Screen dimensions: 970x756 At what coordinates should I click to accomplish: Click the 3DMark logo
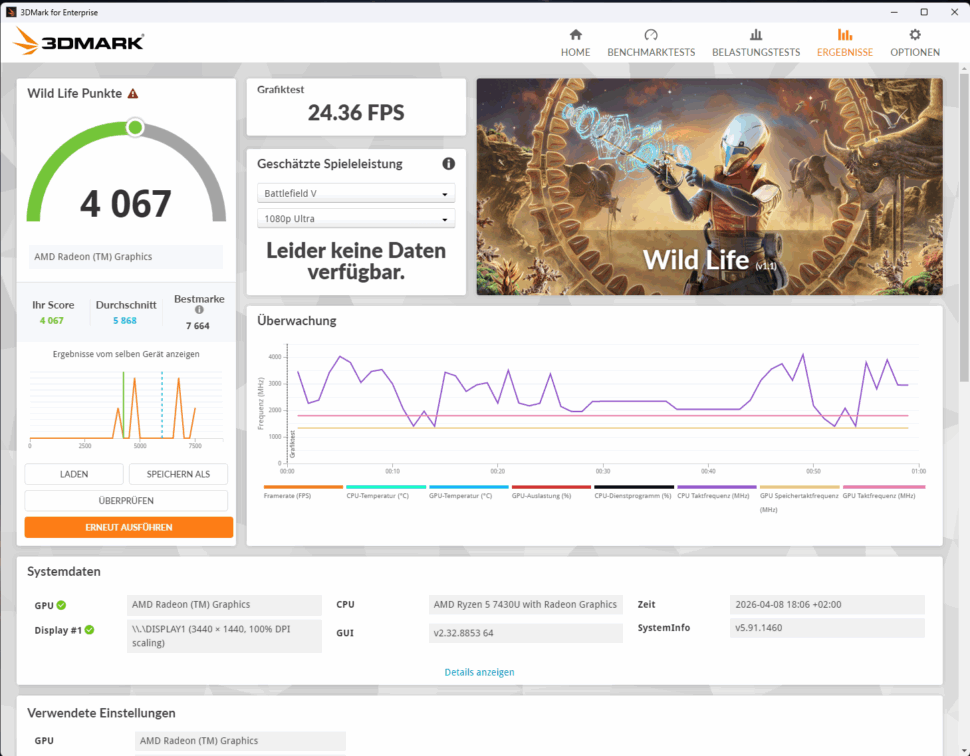point(79,41)
